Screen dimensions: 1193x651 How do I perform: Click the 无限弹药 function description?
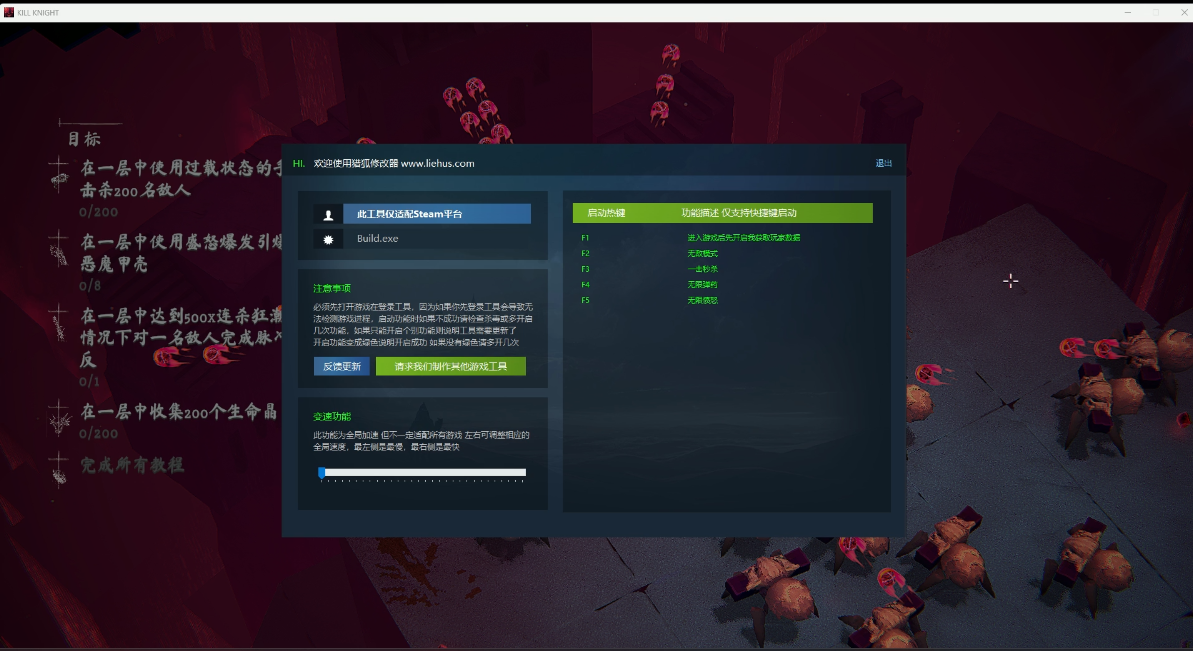coord(702,284)
